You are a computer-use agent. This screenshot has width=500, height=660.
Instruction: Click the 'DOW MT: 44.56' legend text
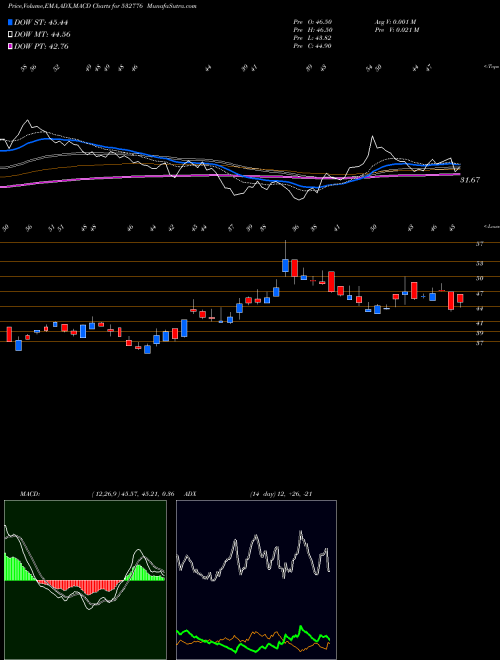click(x=42, y=35)
